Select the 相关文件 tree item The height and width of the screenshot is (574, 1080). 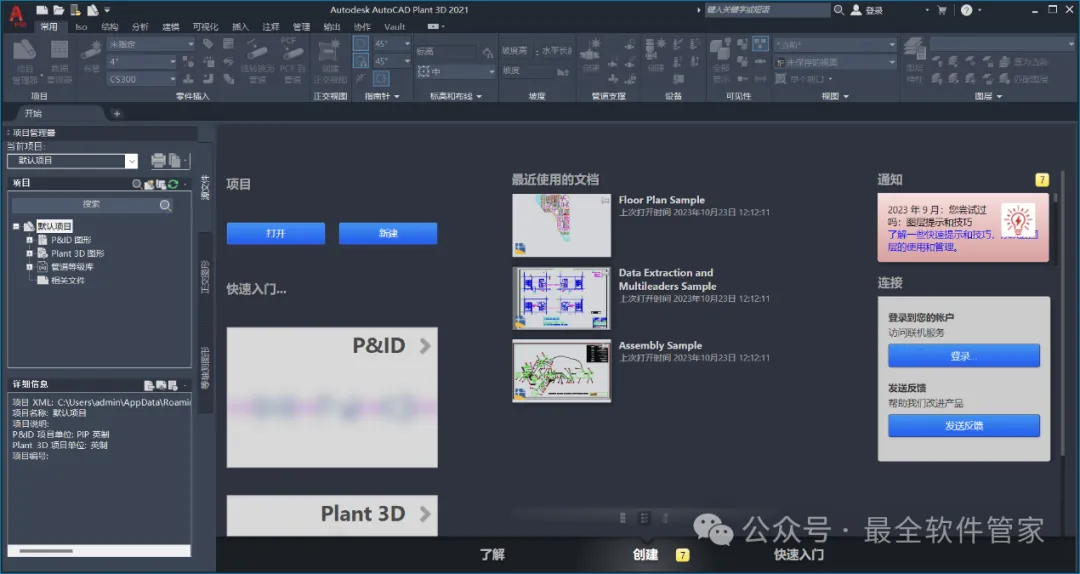[68, 280]
